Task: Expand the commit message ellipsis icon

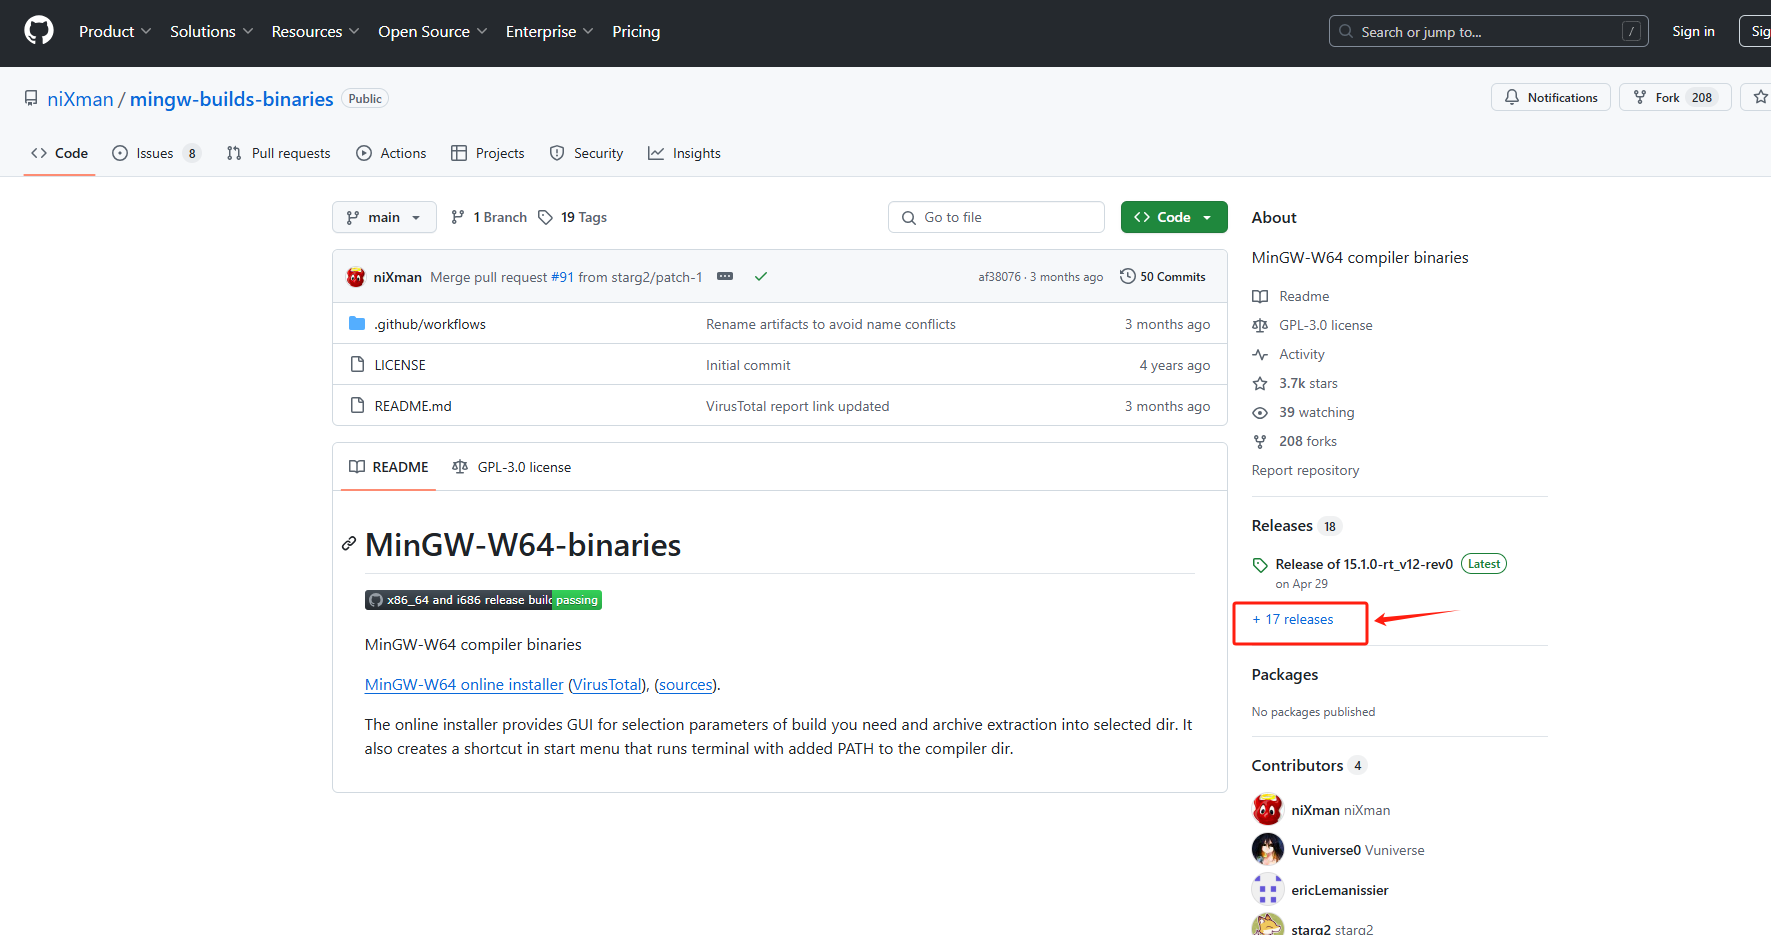Action: [725, 276]
